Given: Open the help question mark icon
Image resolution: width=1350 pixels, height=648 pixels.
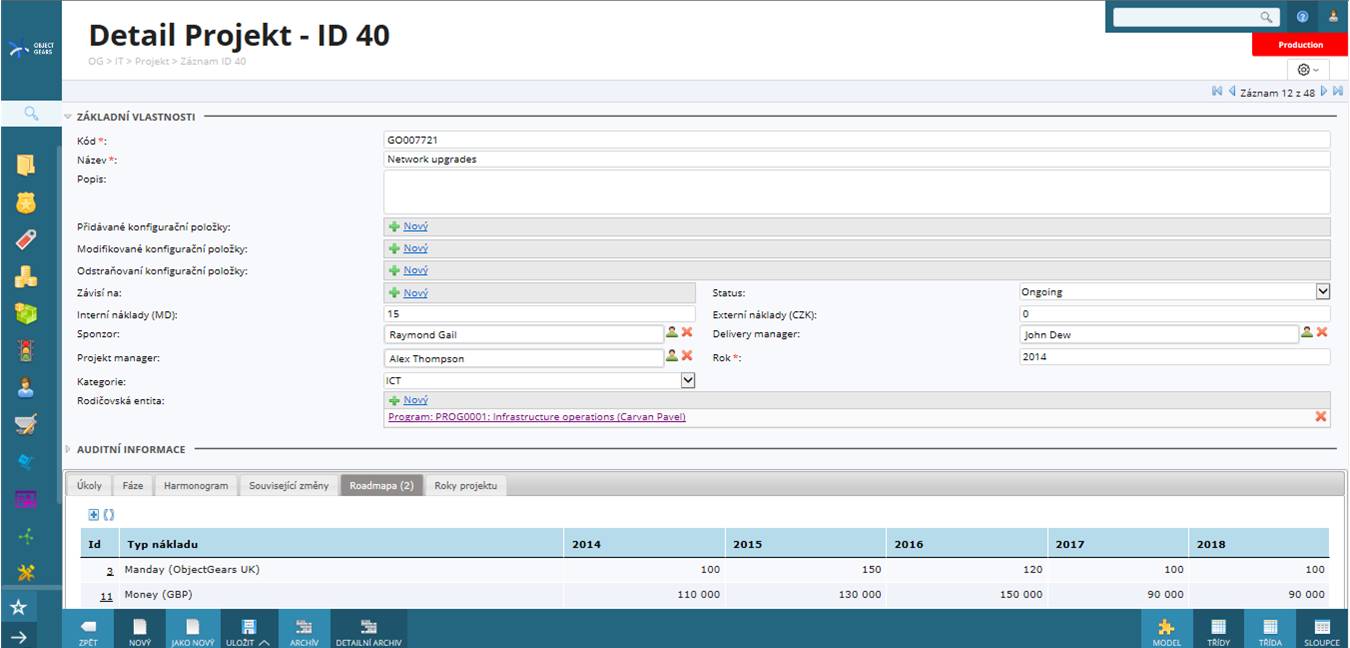Looking at the screenshot, I should (x=1302, y=17).
